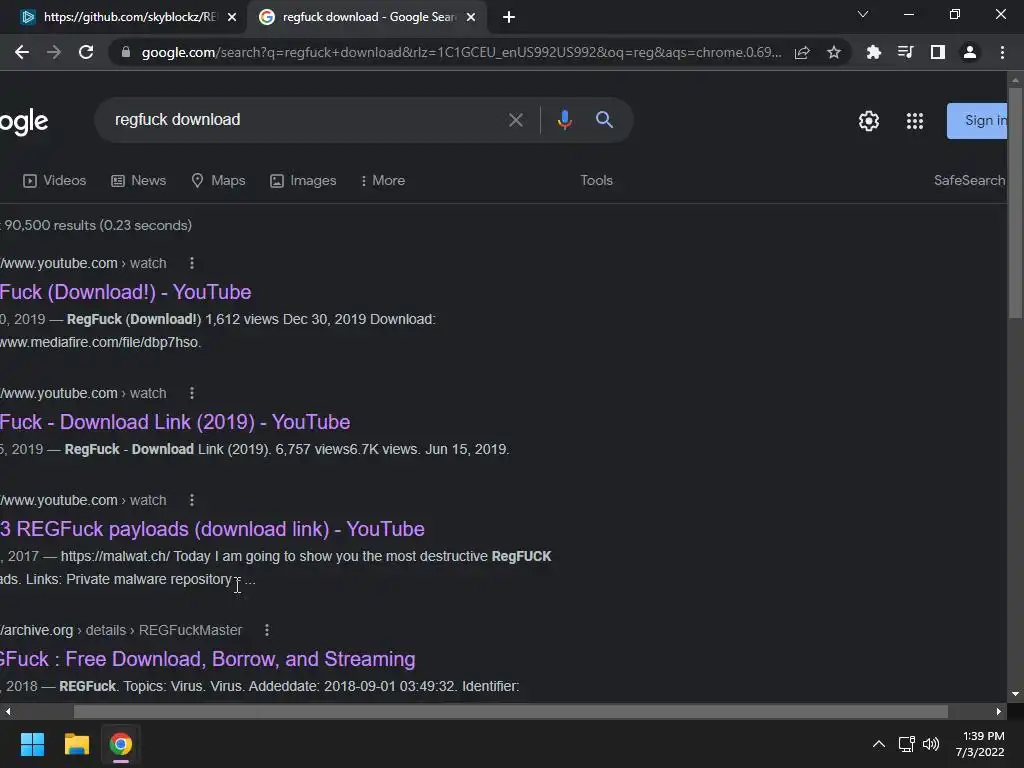1024x768 pixels.
Task: Submit search with magnifier icon
Action: [x=604, y=120]
